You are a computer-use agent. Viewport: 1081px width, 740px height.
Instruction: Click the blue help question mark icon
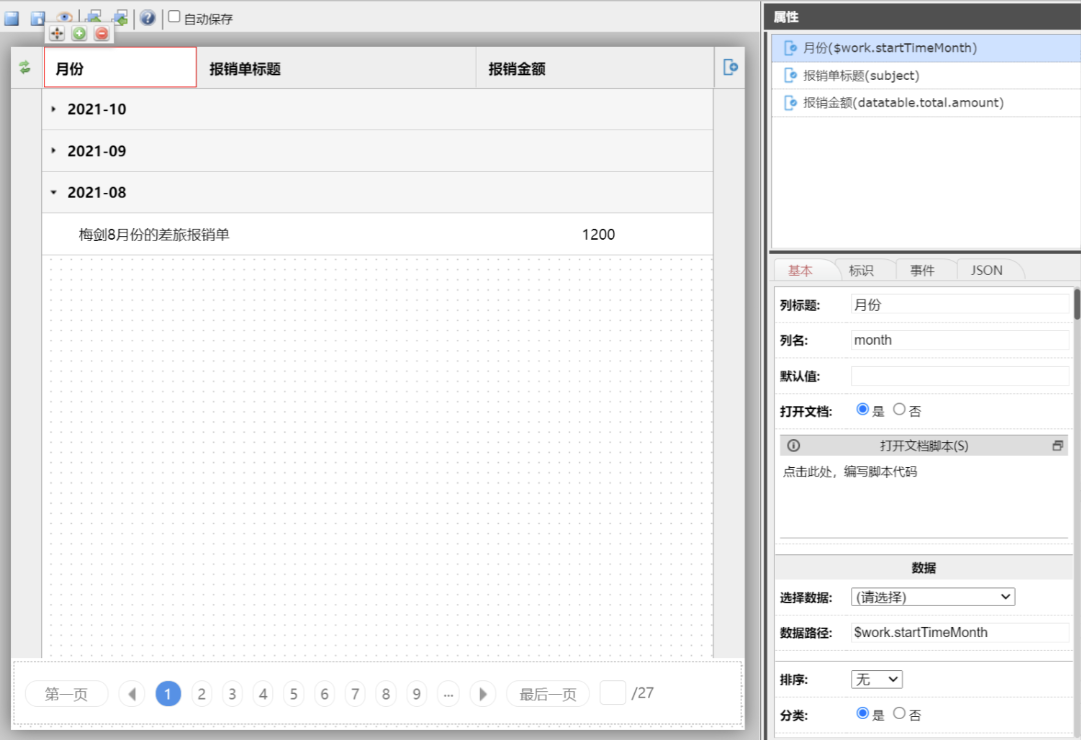(147, 18)
